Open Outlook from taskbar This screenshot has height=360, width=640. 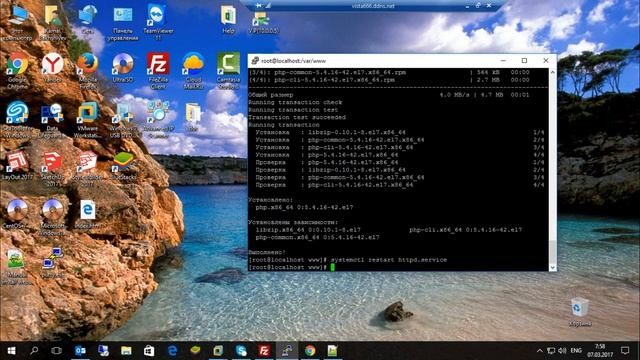click(80, 351)
